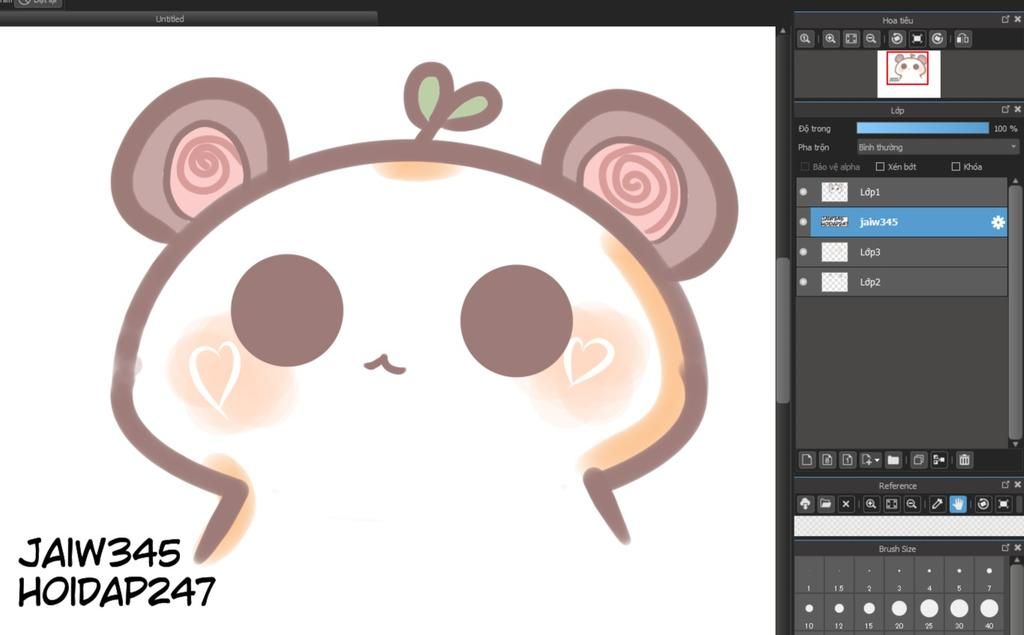1024x635 pixels.
Task: Zoom out on the Reference panel image
Action: (x=912, y=504)
